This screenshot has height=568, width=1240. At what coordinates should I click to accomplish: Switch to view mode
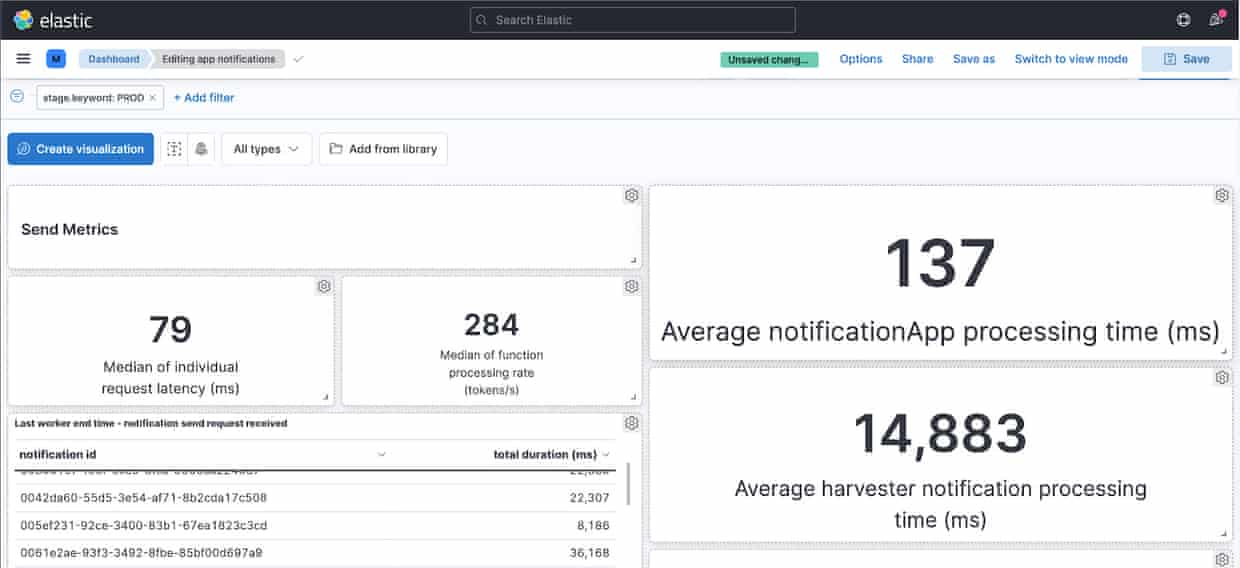(1070, 59)
